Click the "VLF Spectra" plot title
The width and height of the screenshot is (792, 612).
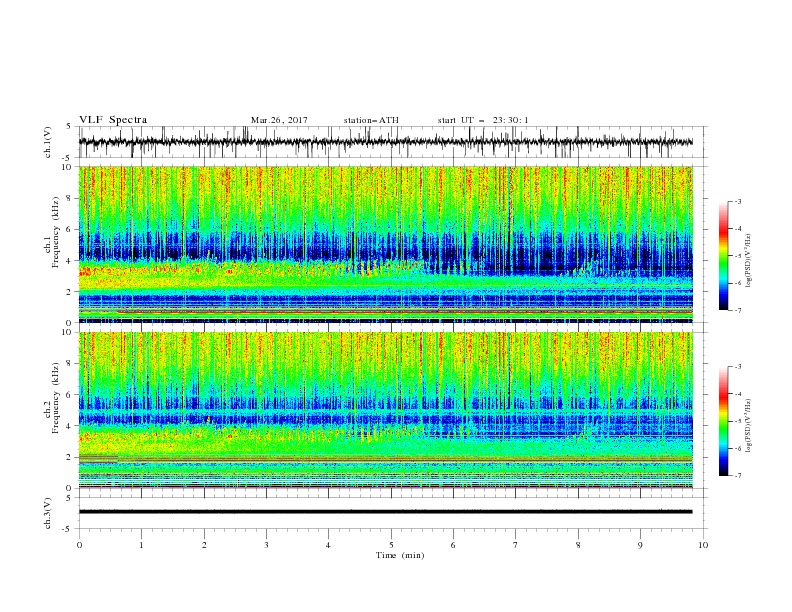tap(113, 120)
